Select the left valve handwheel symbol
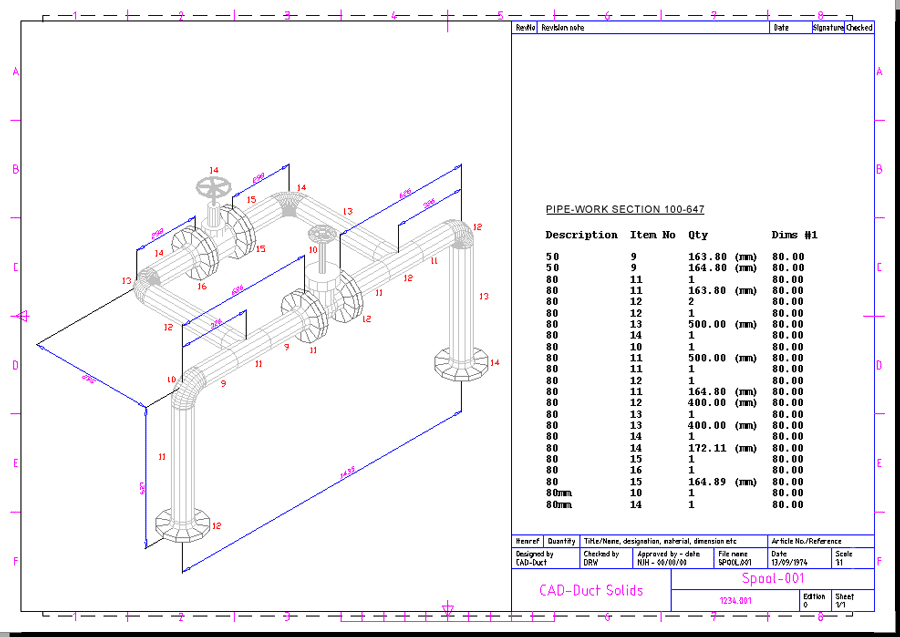The width and height of the screenshot is (900, 637). pos(211,187)
